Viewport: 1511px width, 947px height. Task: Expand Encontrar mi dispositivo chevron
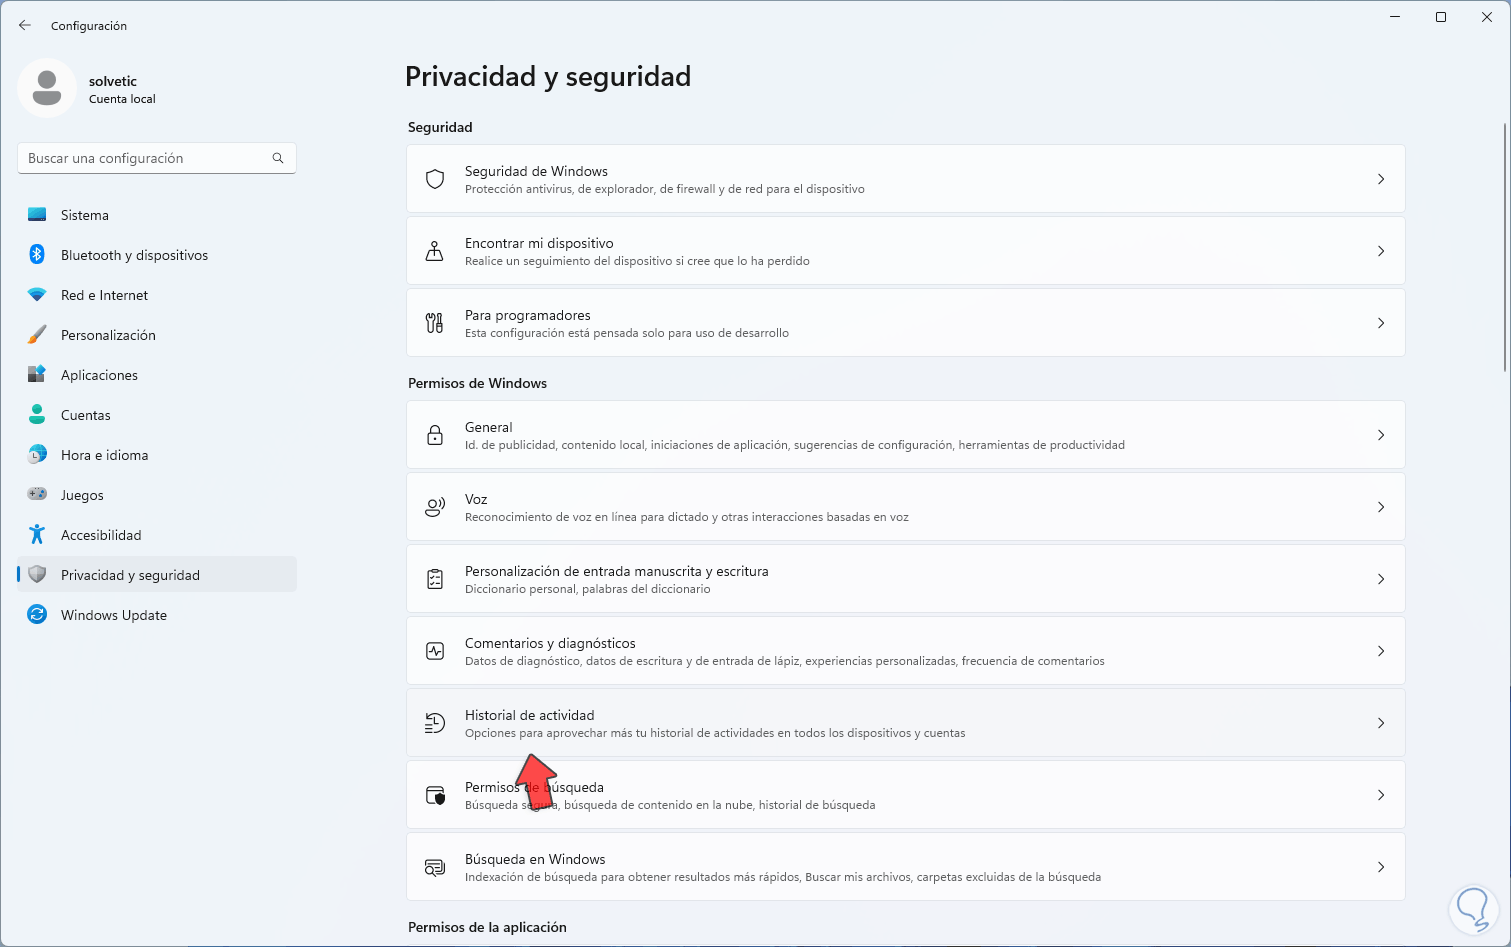(1381, 251)
